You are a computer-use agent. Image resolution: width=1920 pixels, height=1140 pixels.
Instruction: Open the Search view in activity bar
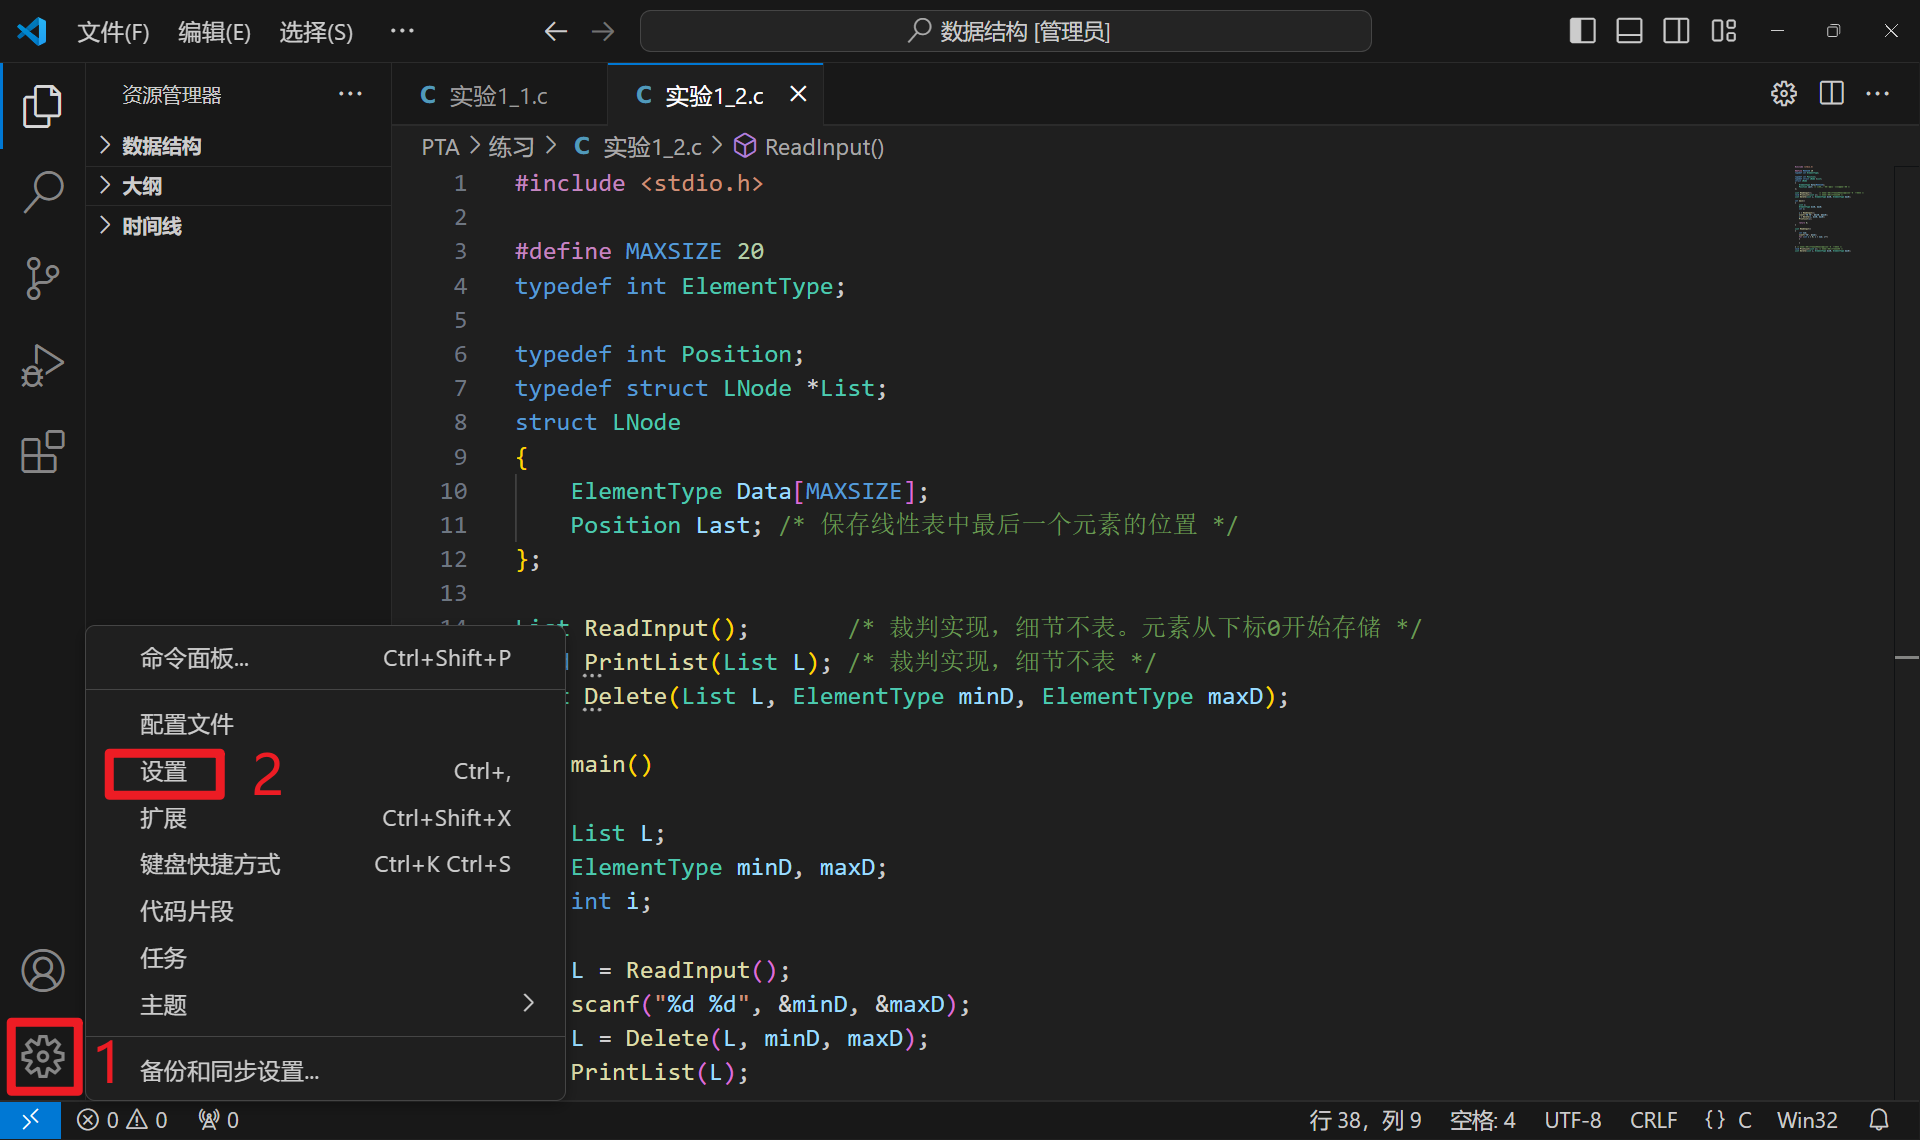tap(42, 192)
